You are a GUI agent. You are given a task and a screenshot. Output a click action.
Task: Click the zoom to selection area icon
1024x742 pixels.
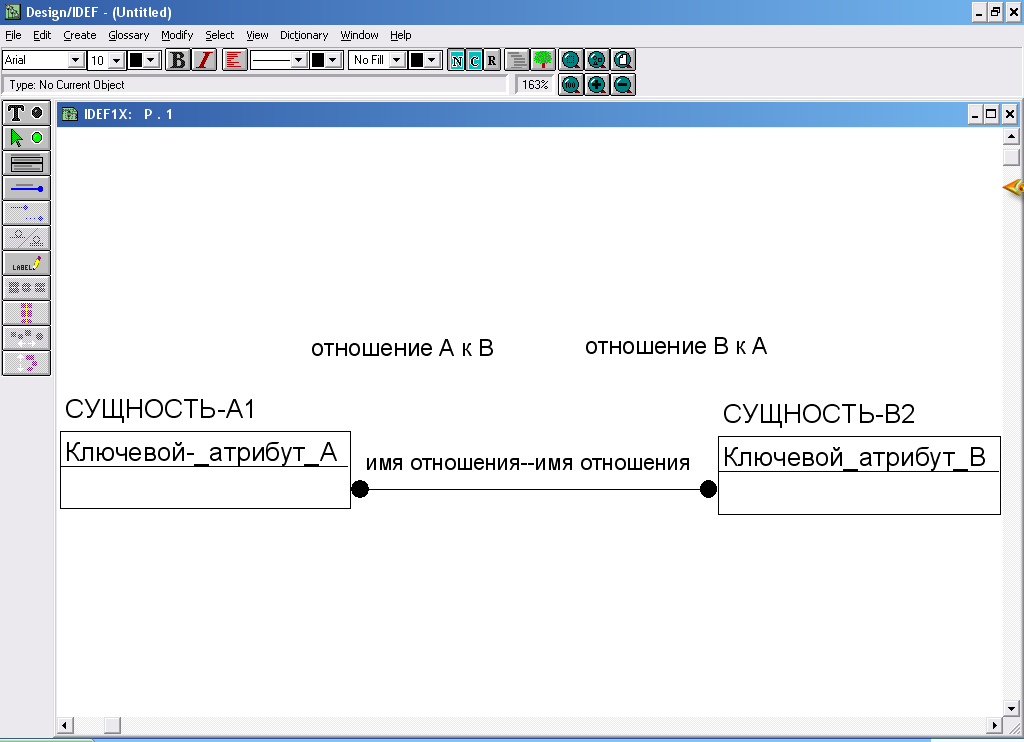click(x=571, y=60)
